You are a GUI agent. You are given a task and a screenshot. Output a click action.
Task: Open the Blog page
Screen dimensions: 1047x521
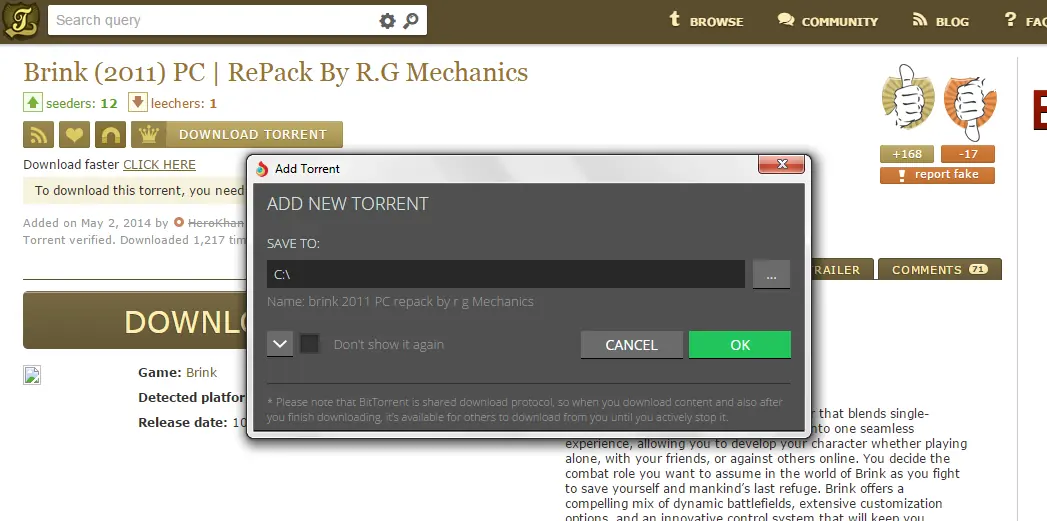click(941, 21)
